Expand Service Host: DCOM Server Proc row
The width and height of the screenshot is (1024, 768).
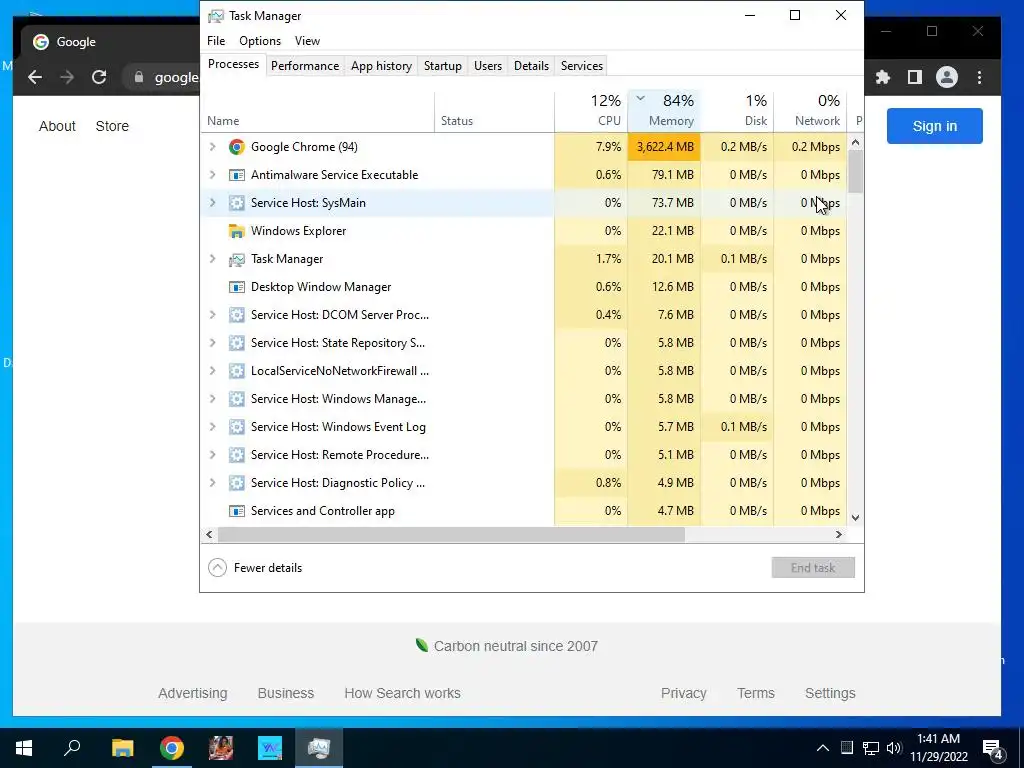point(212,315)
